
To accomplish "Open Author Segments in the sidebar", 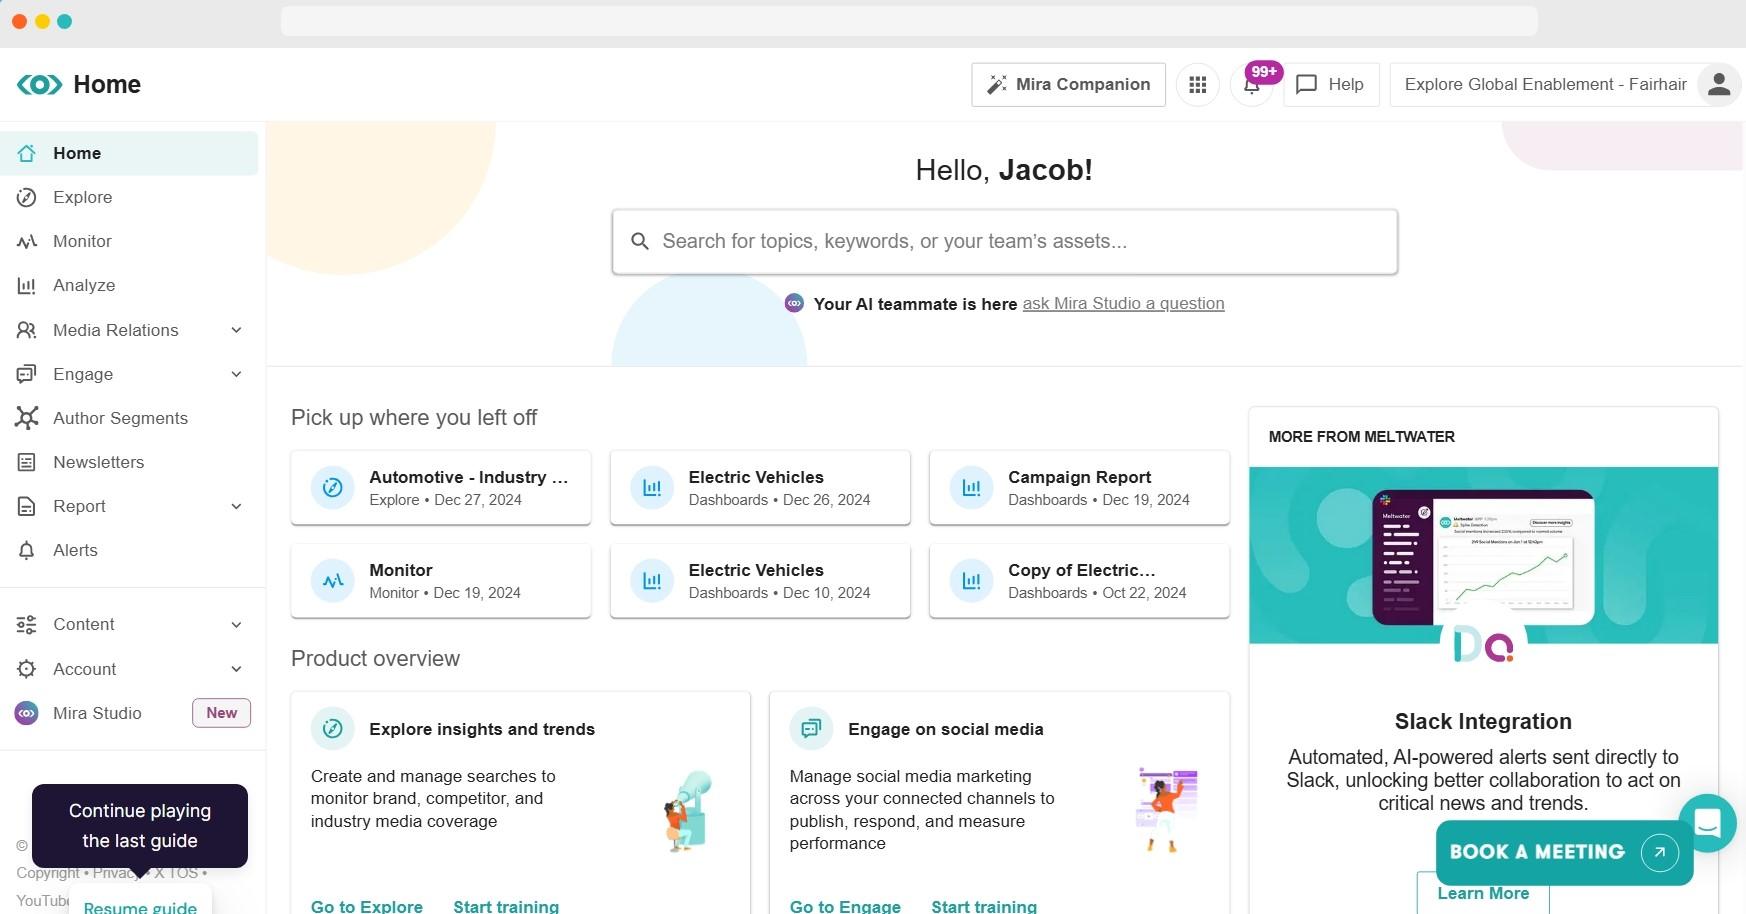I will click(x=129, y=418).
